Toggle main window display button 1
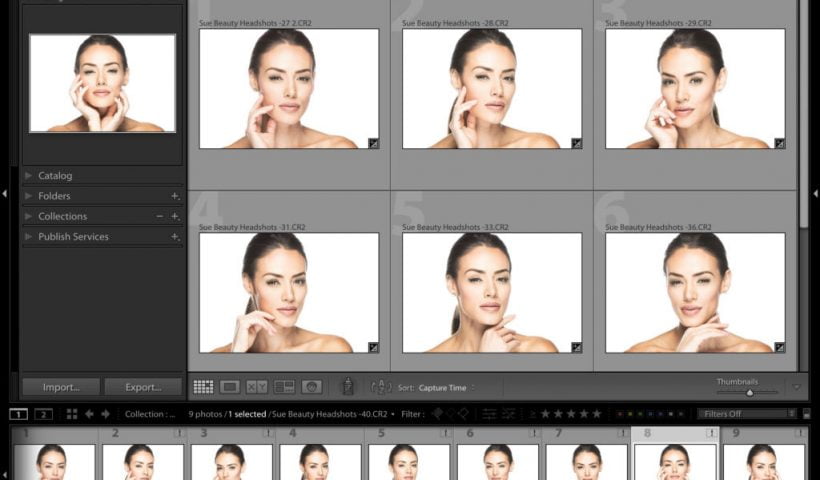Viewport: 820px width, 480px height. point(19,414)
